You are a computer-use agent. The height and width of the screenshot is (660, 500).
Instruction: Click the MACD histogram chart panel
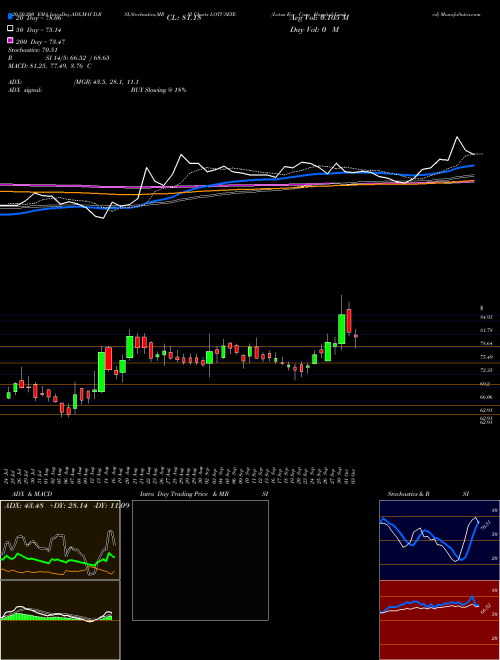[60, 620]
